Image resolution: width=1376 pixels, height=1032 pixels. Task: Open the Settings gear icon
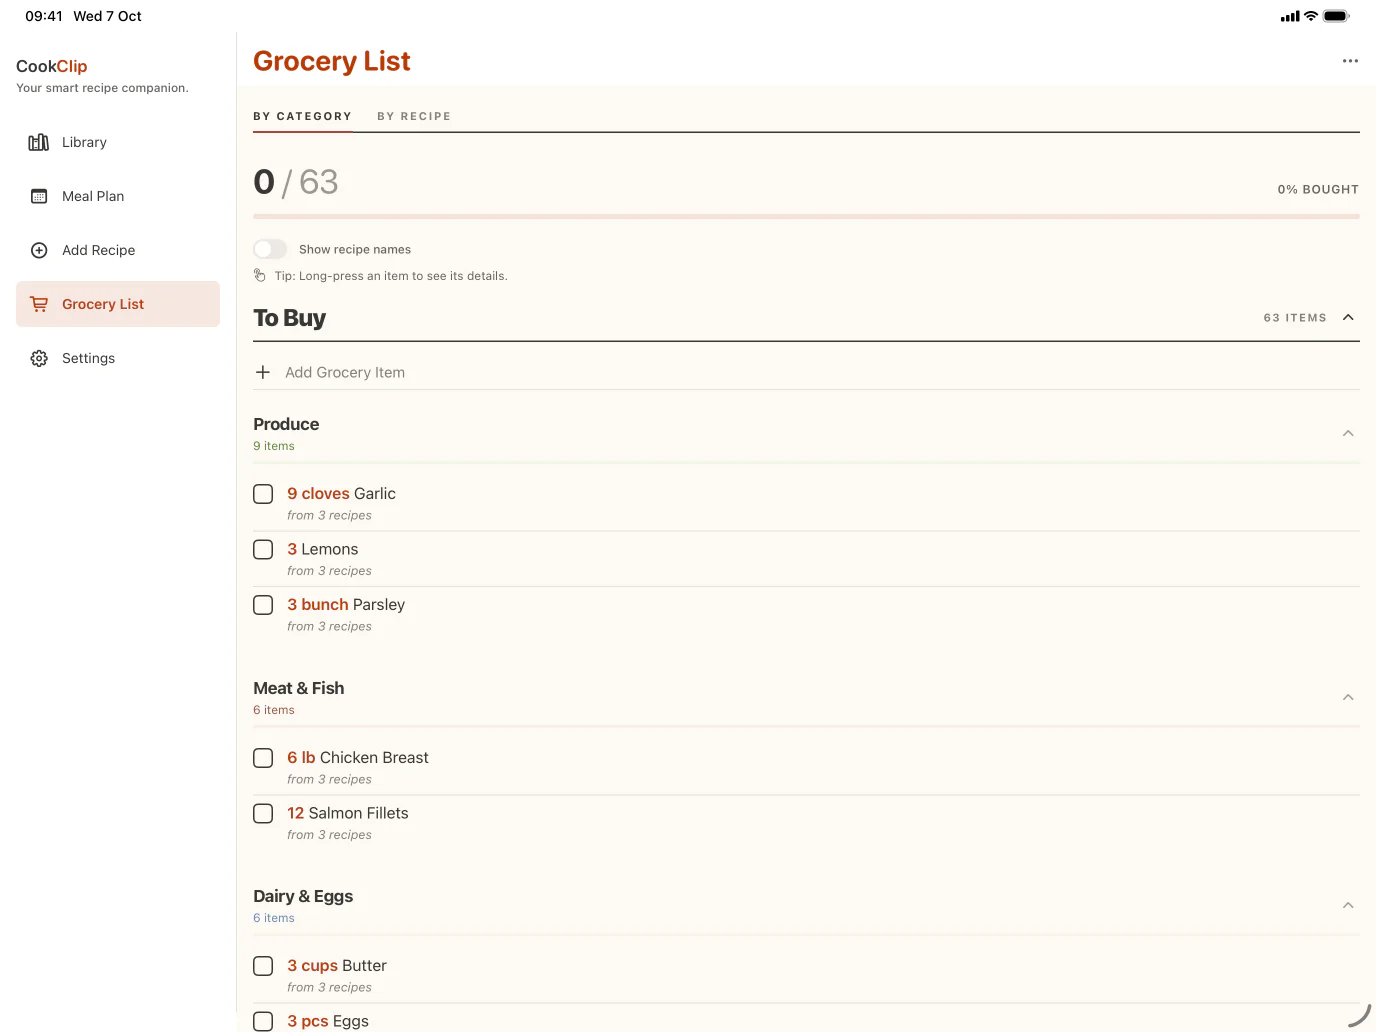pos(39,358)
